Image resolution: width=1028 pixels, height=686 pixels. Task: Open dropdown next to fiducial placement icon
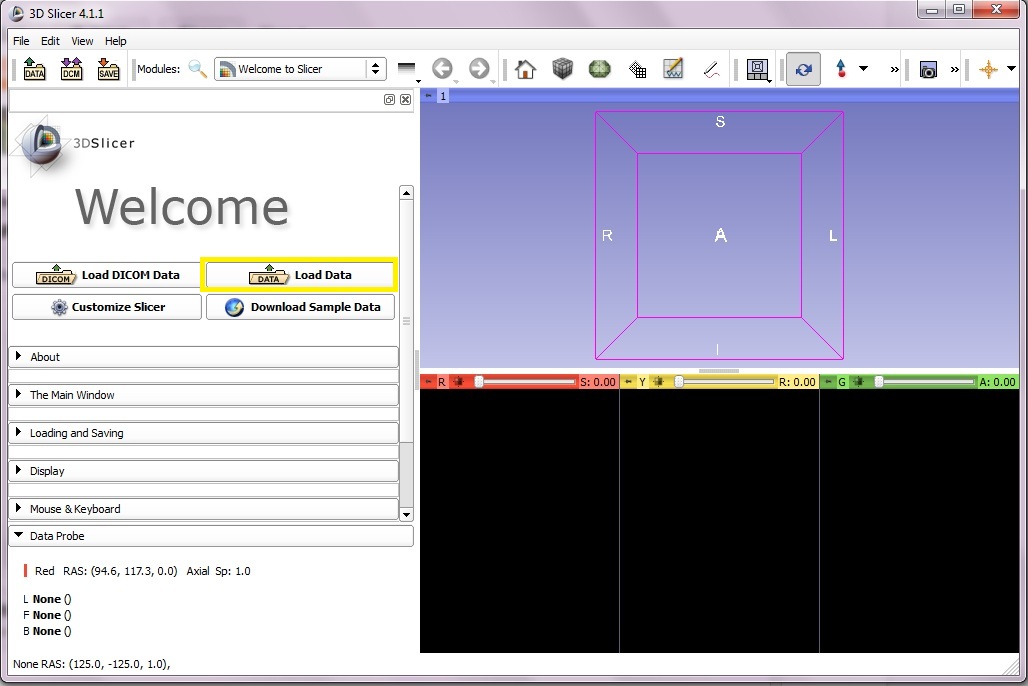pos(863,68)
